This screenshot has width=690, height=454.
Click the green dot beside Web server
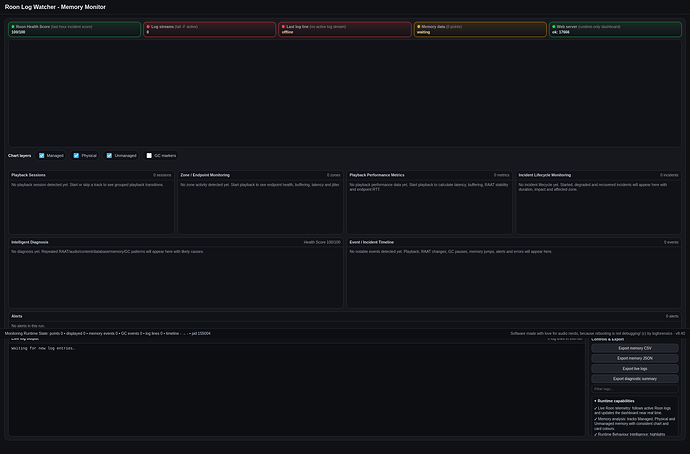(x=554, y=27)
